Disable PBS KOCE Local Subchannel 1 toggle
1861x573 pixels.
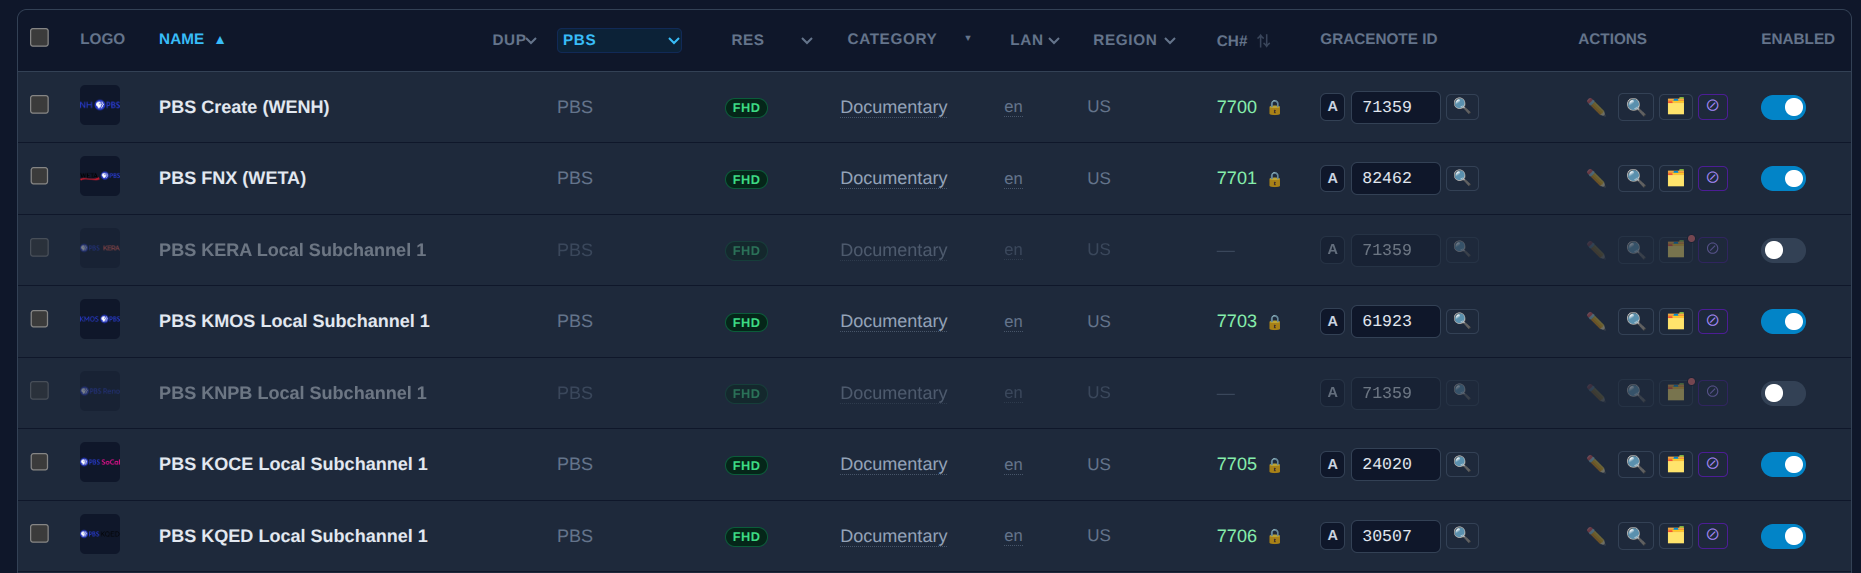click(1783, 464)
